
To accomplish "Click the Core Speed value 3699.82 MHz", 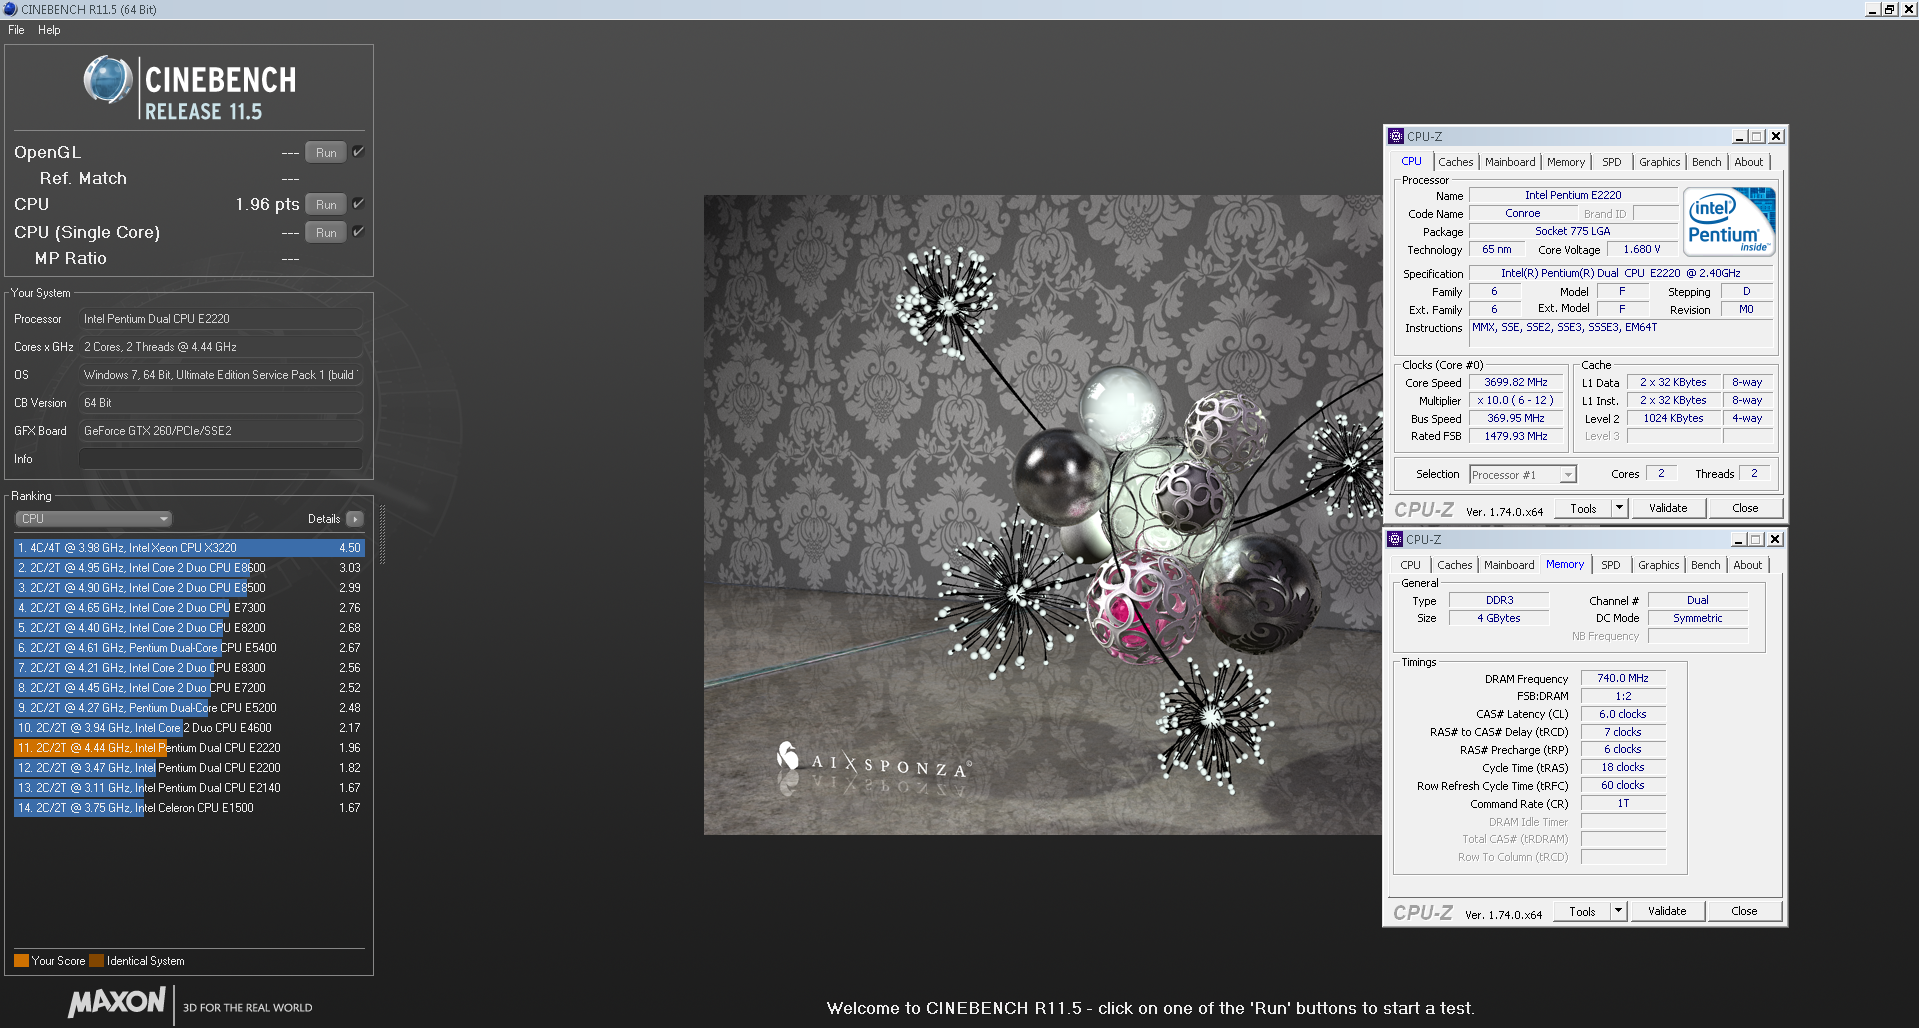I will [1515, 382].
